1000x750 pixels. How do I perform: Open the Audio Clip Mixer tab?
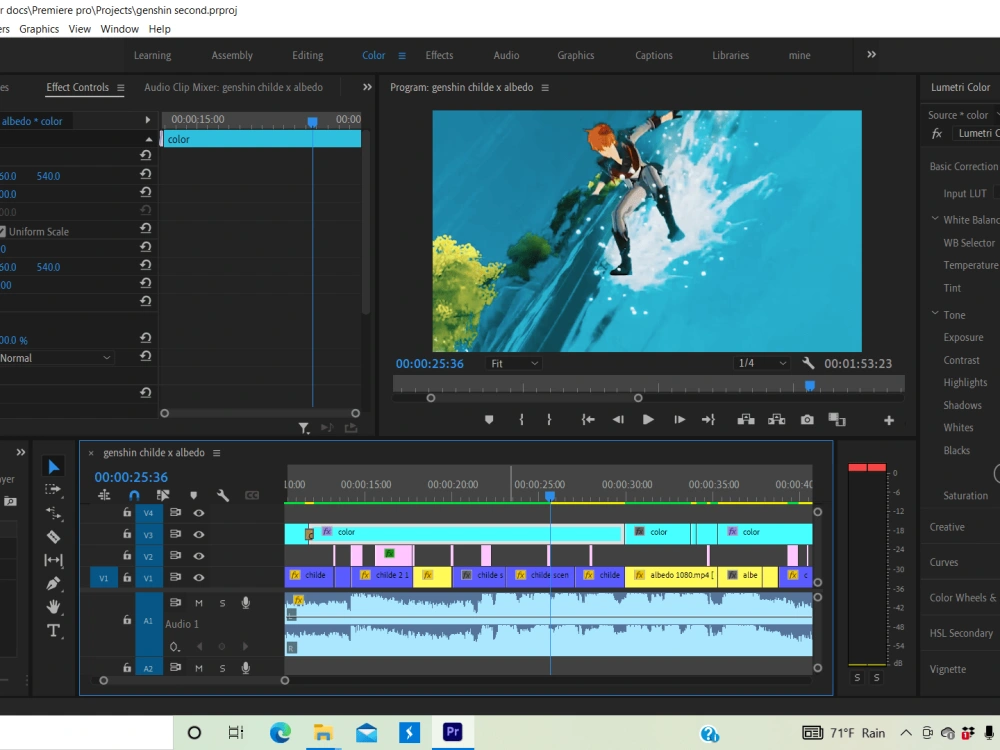[x=233, y=87]
